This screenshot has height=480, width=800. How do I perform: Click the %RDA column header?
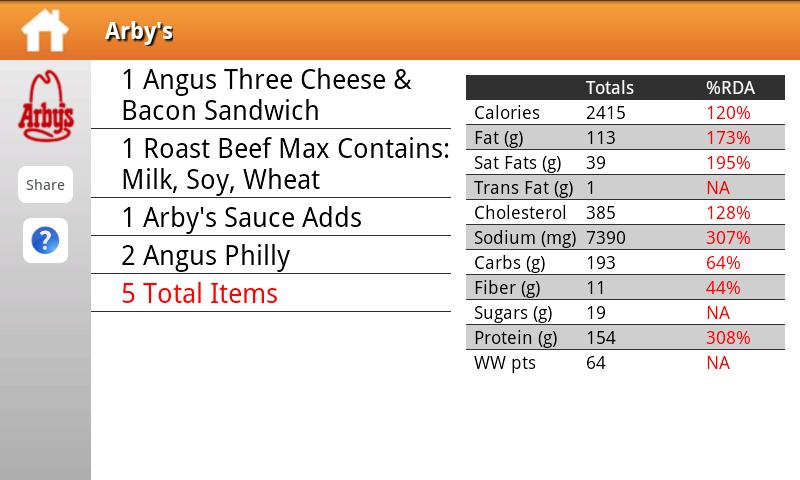point(730,88)
